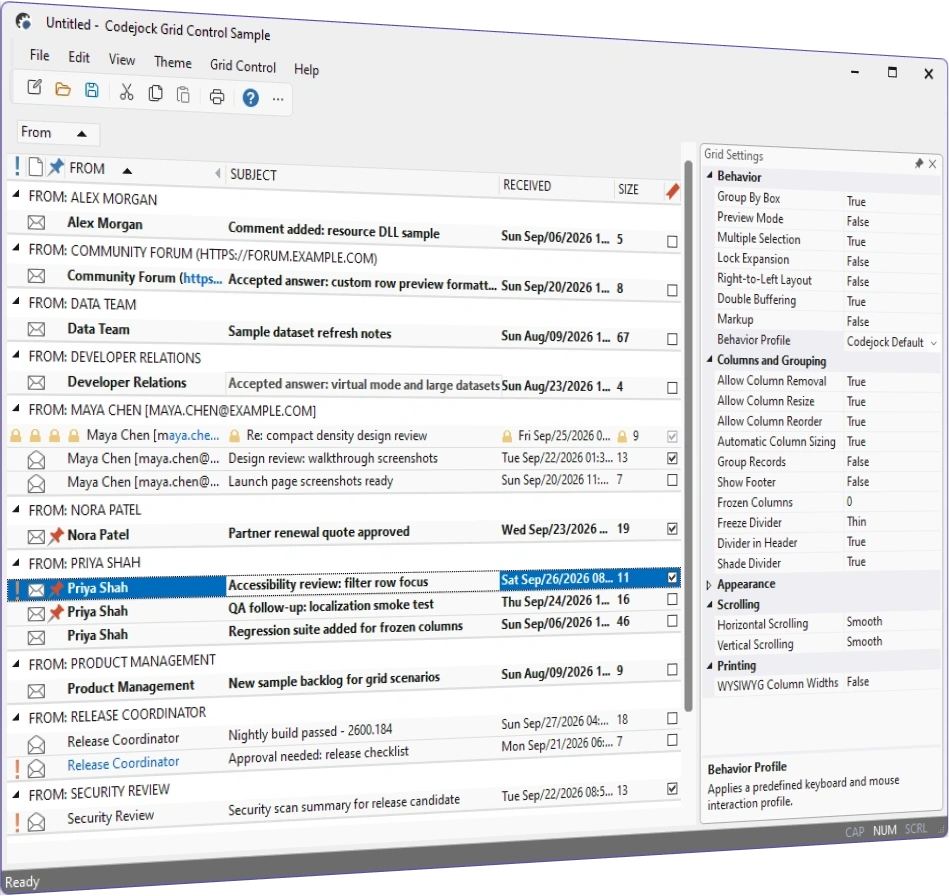This screenshot has height=896, width=949.
Task: Collapse the FROM: PRIYA SHAH group
Action: pyautogui.click(x=16, y=561)
